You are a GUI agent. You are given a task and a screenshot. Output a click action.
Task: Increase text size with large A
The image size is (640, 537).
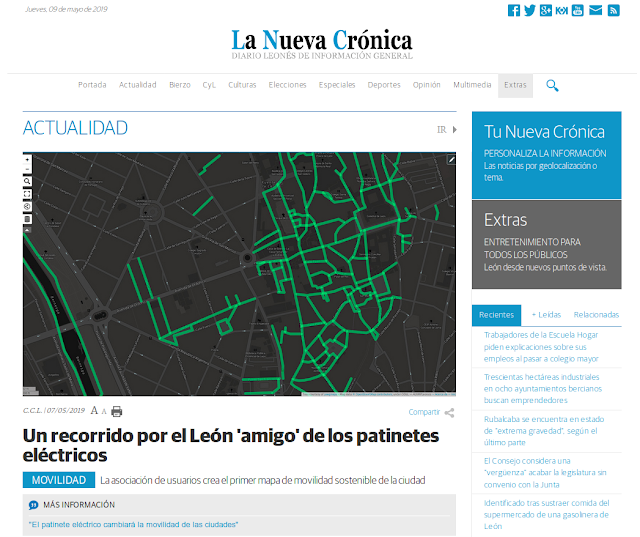(x=94, y=411)
